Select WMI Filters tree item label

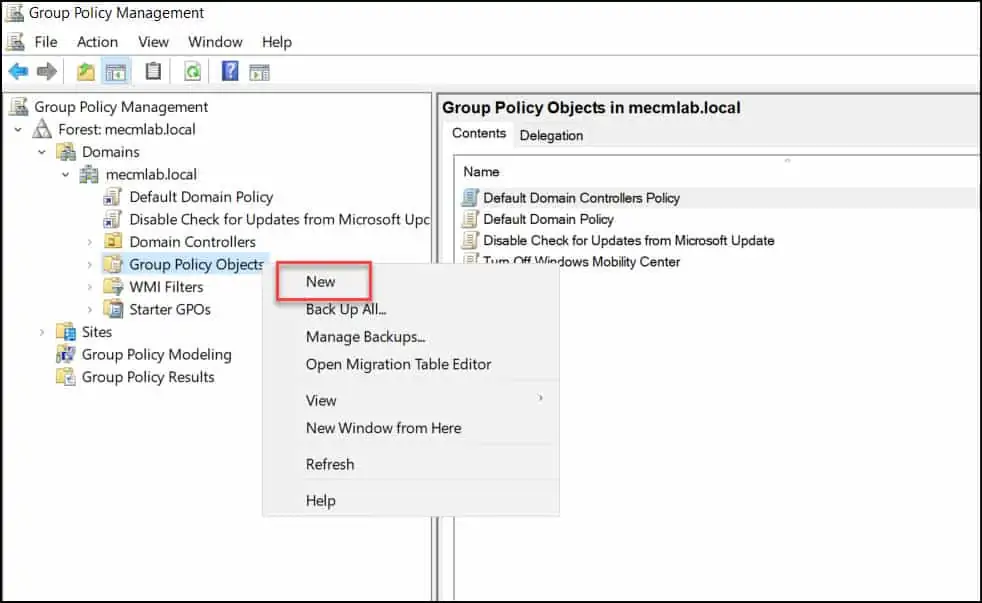pyautogui.click(x=166, y=287)
